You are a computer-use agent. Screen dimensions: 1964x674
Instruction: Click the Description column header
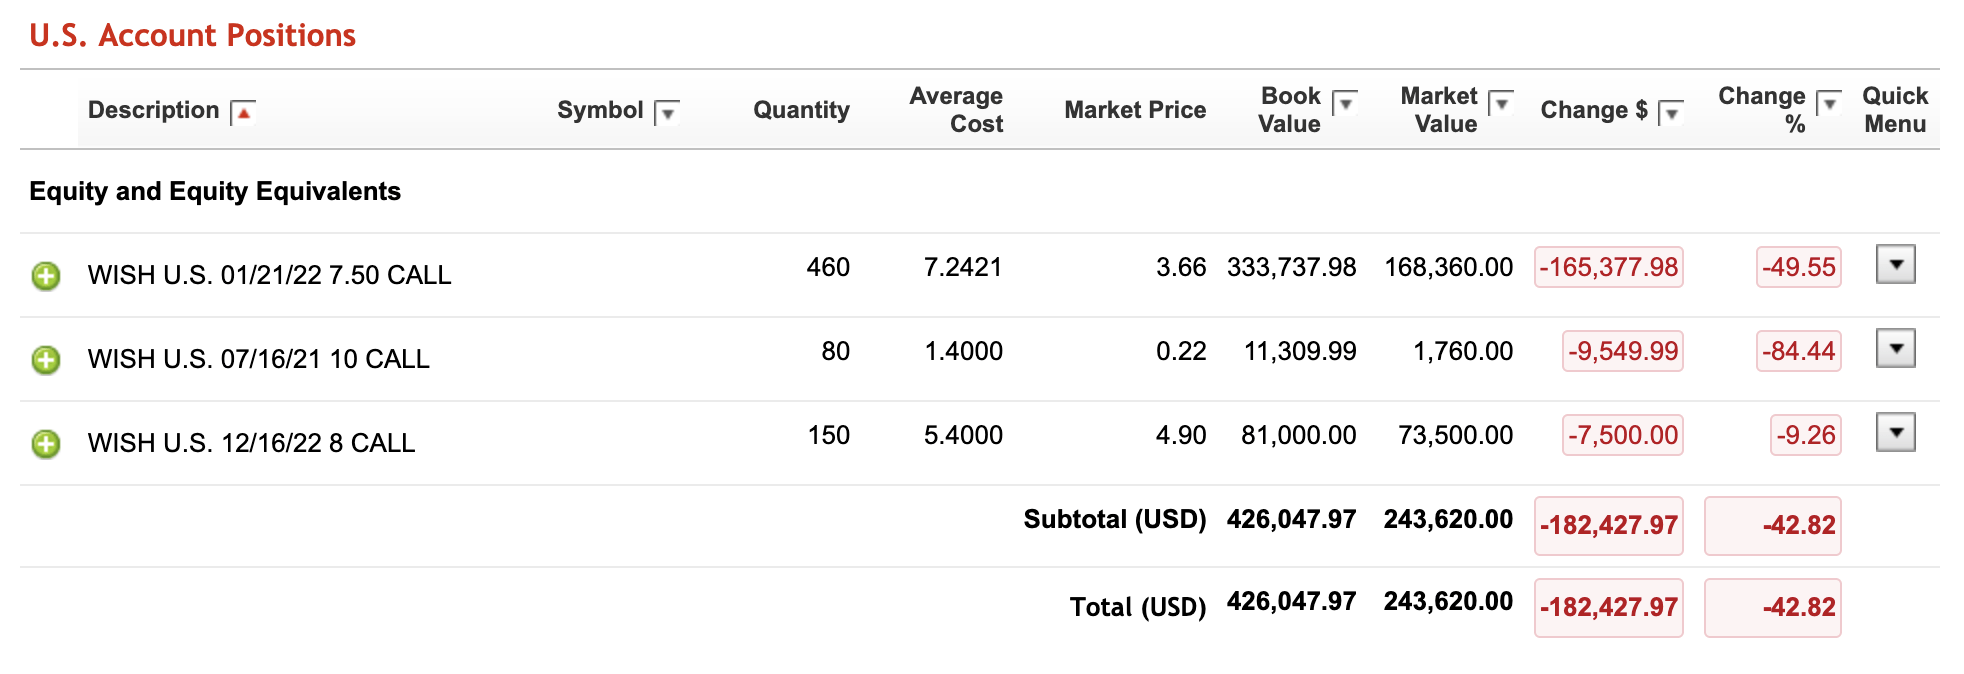(x=153, y=110)
